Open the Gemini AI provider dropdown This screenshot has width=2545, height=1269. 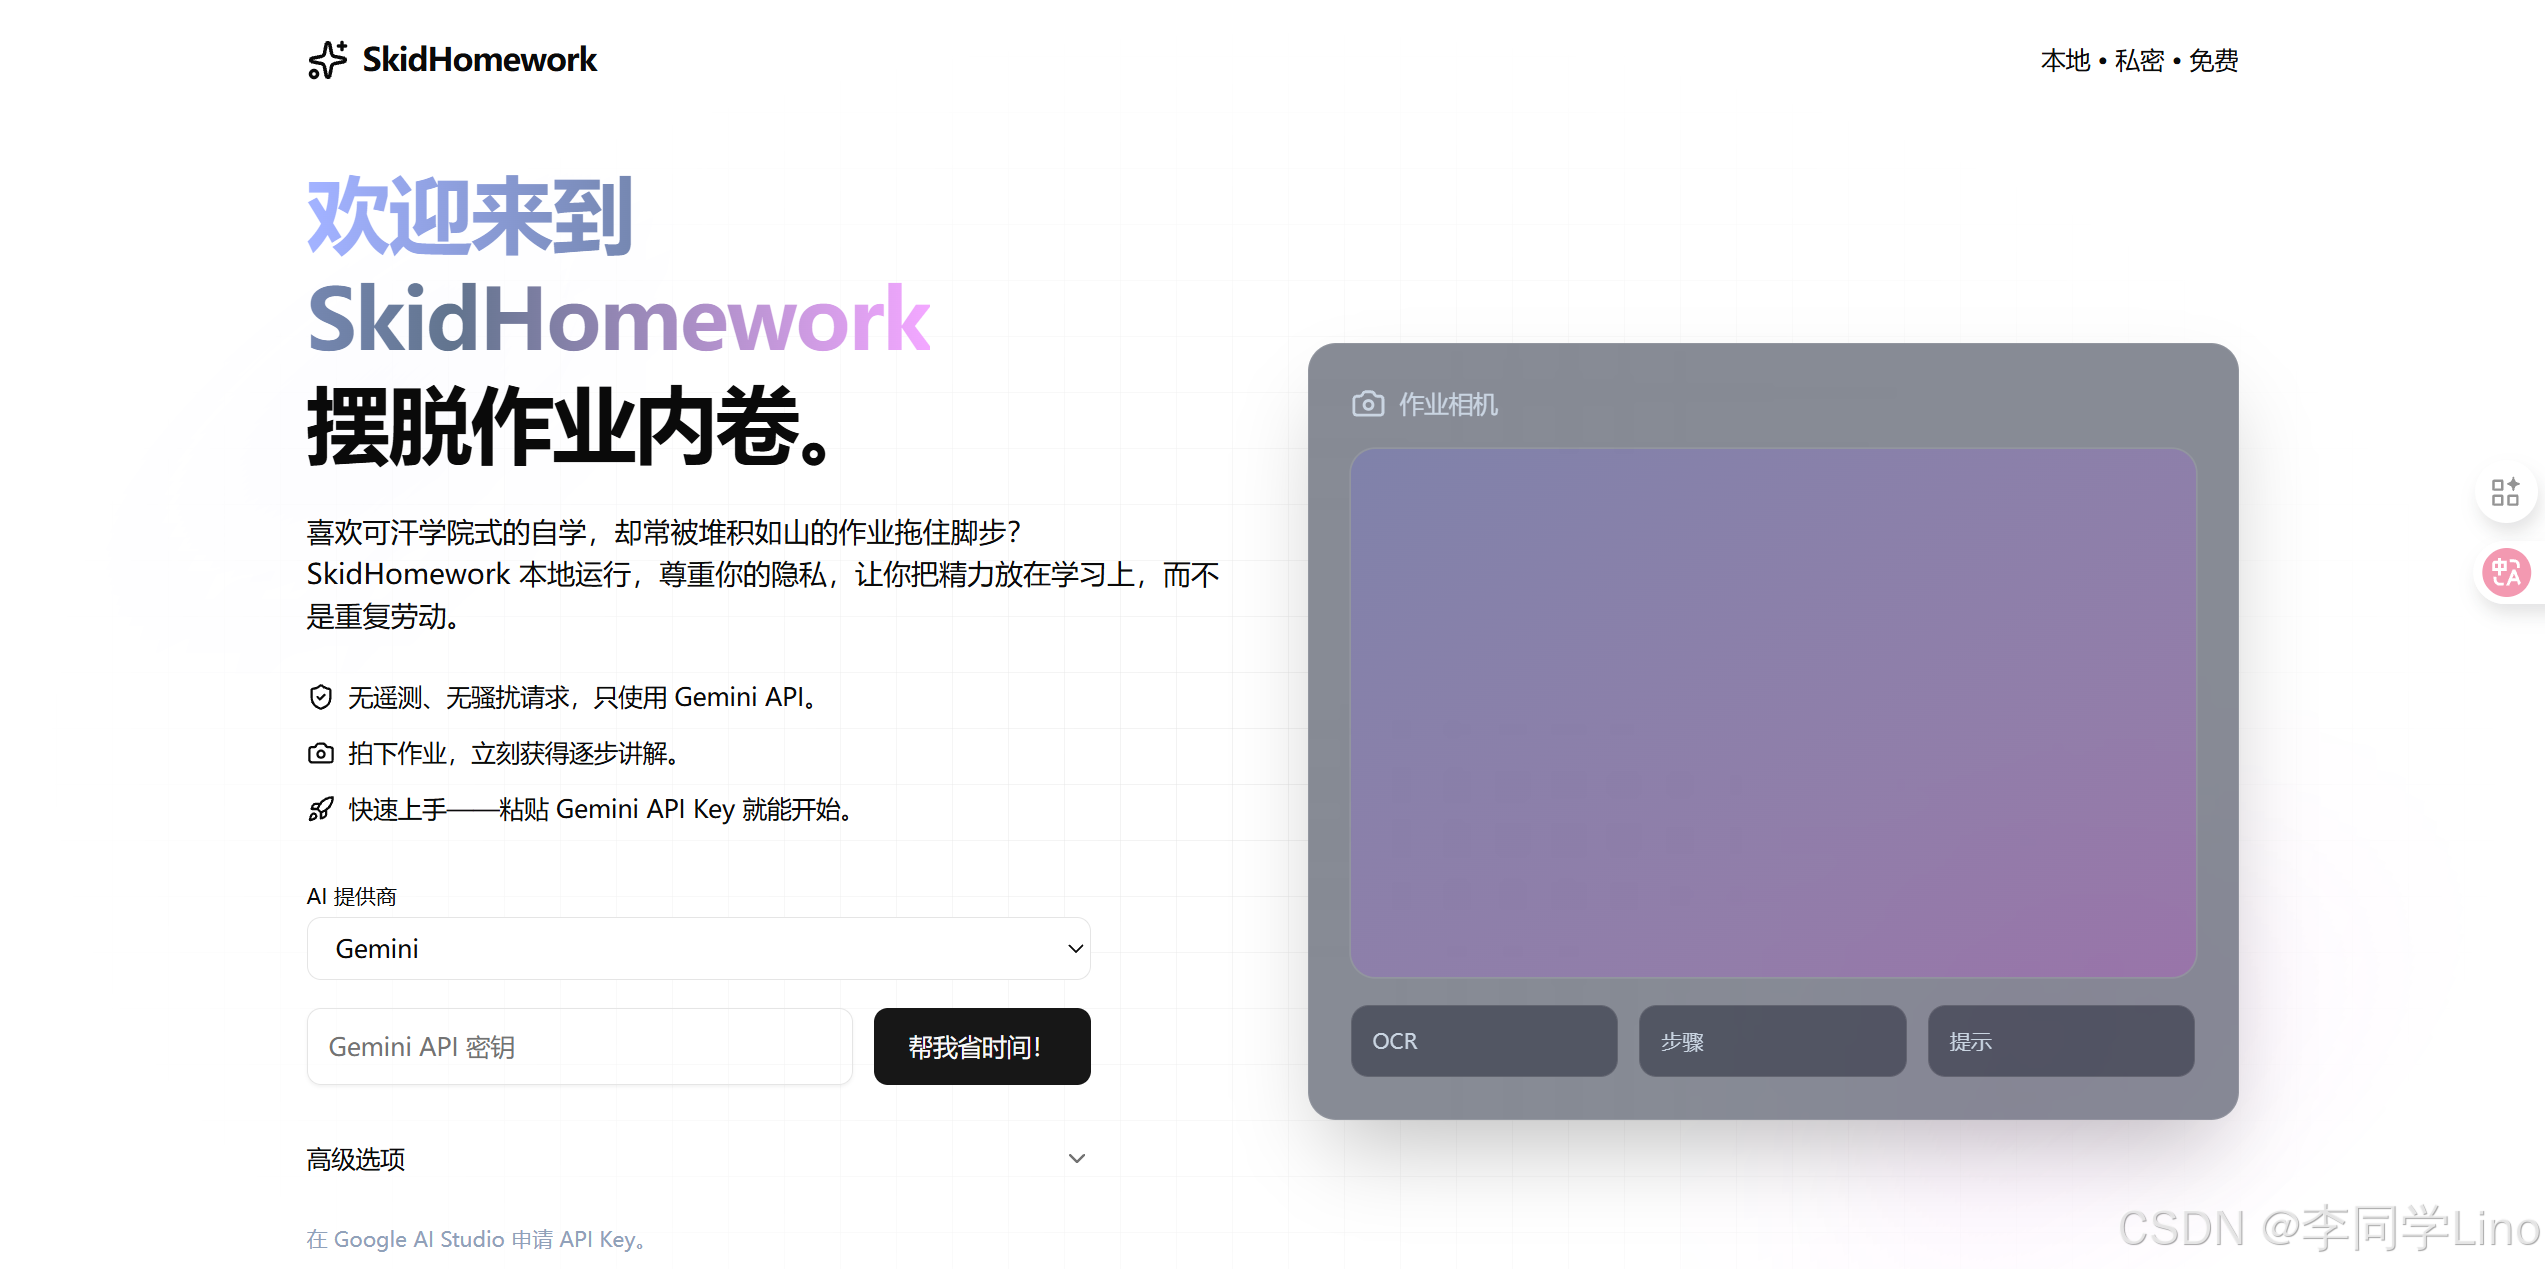pos(698,948)
